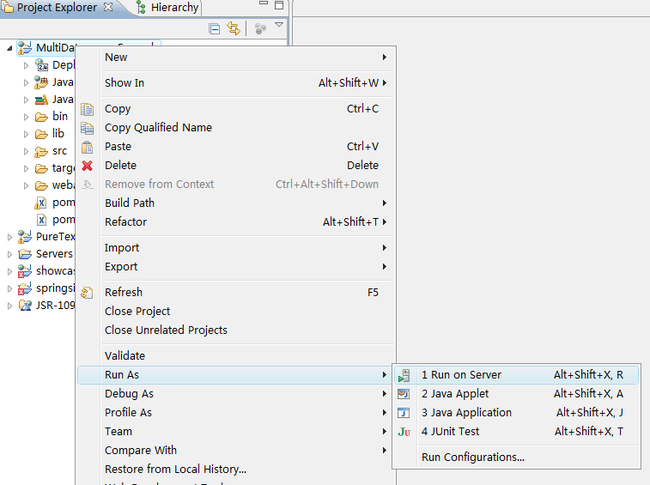Click the webapp folder icon
This screenshot has height=485, width=650.
[41, 185]
